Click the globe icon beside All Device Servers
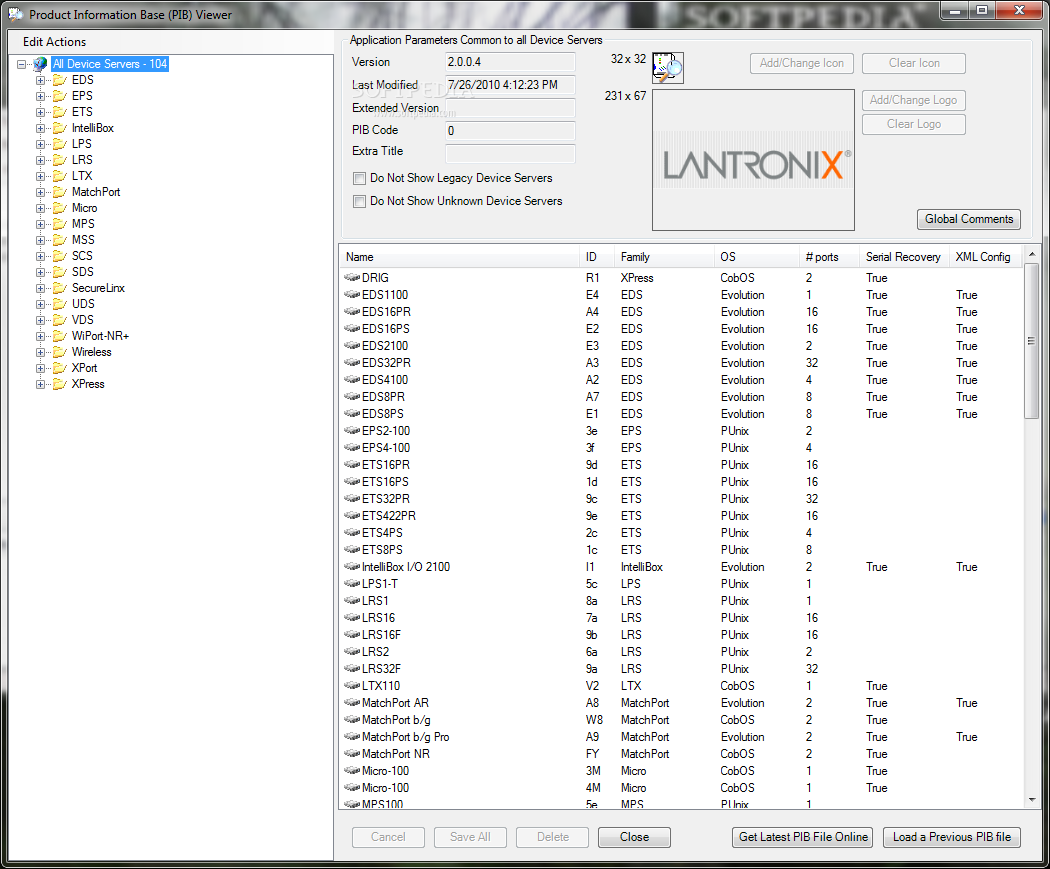The image size is (1050, 869). tap(40, 64)
